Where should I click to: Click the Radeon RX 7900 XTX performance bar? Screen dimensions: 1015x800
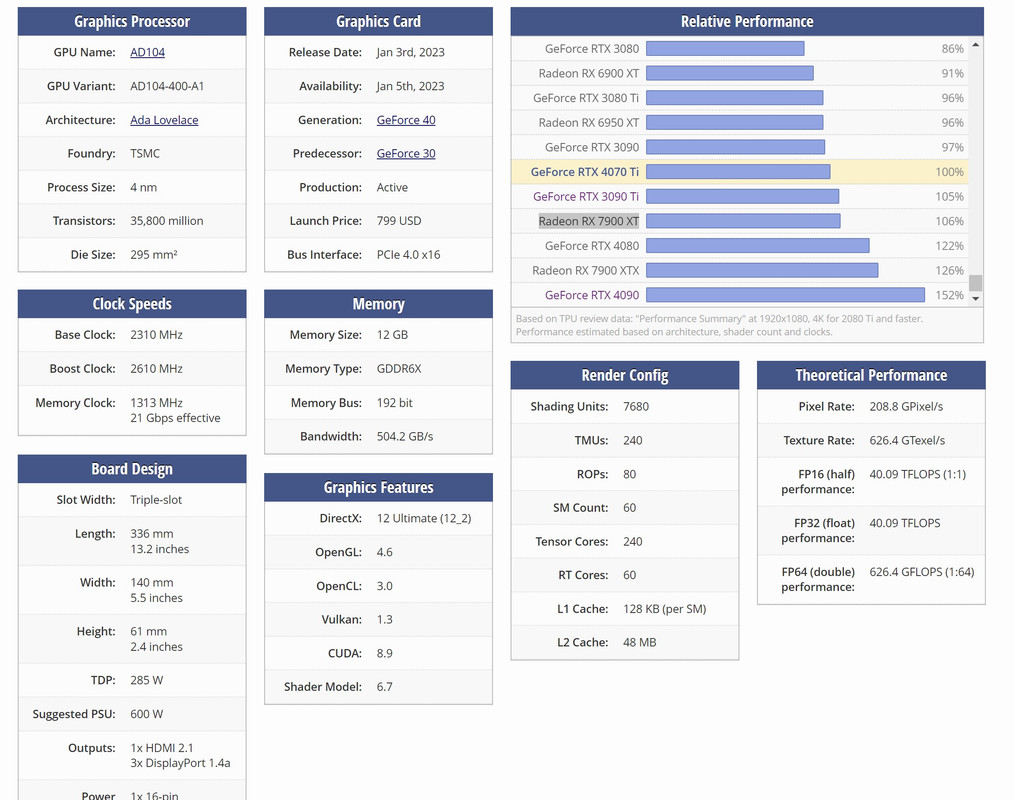click(x=762, y=271)
